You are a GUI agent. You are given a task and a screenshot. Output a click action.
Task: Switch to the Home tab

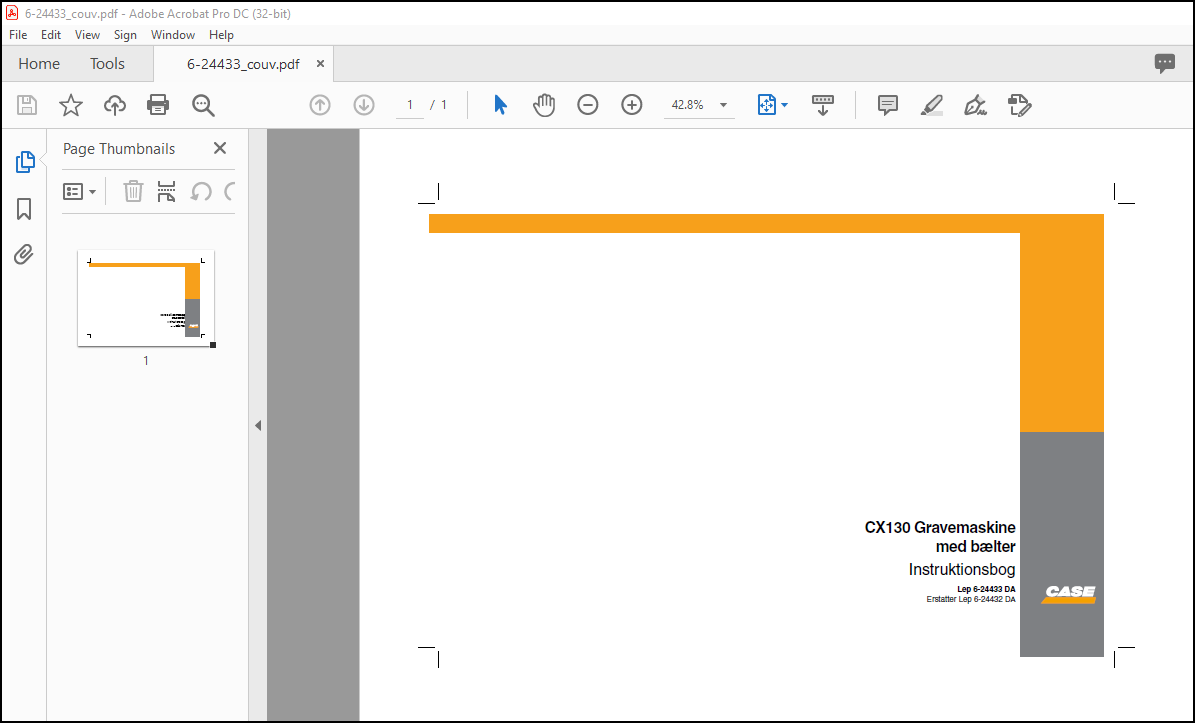pyautogui.click(x=39, y=64)
